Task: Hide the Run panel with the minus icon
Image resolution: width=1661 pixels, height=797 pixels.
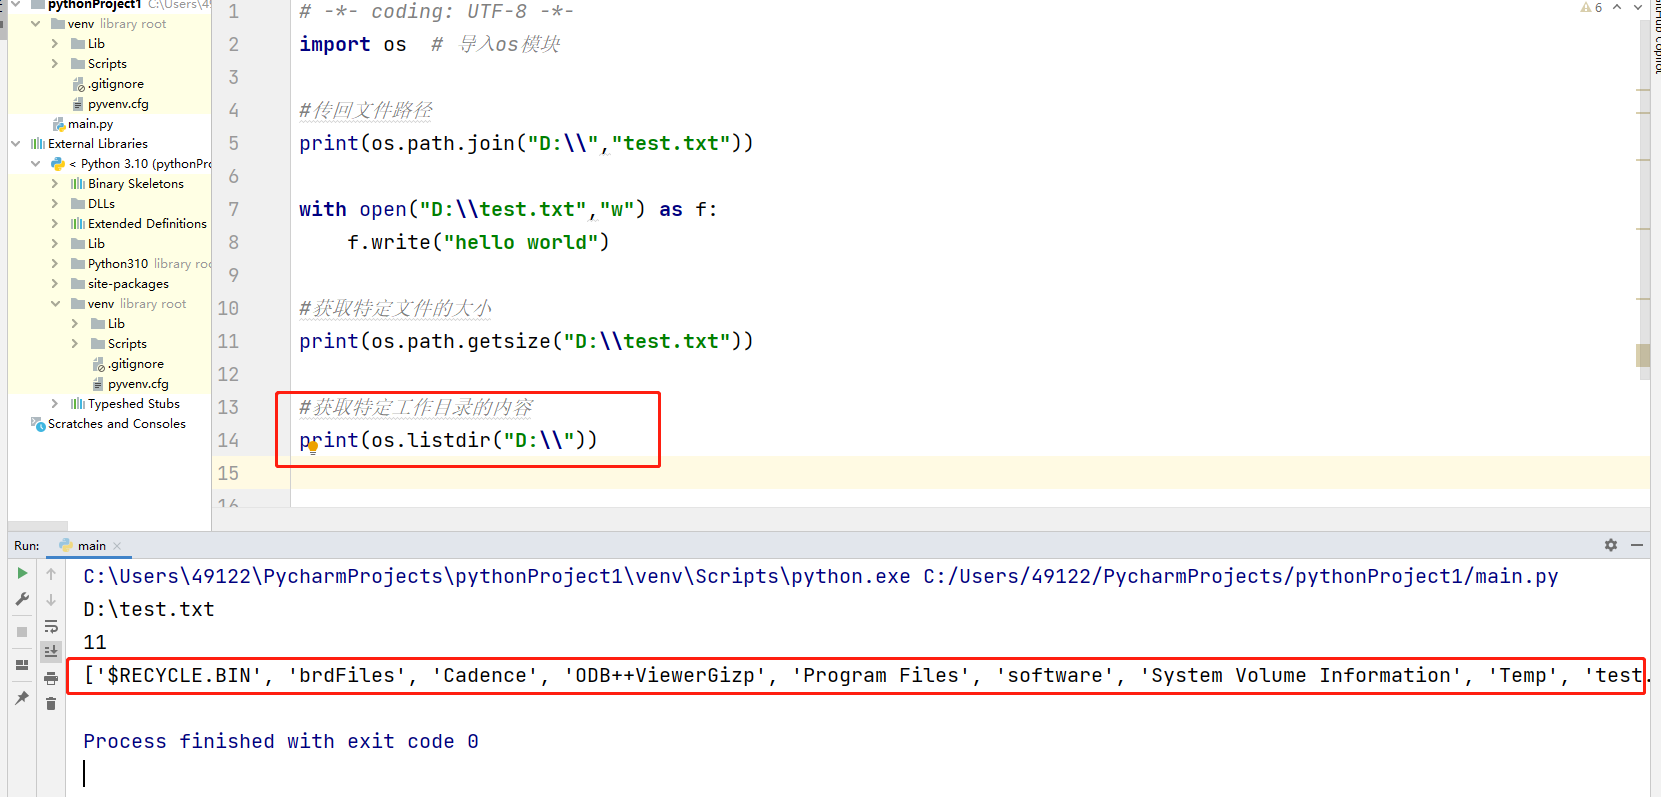Action: (x=1637, y=545)
